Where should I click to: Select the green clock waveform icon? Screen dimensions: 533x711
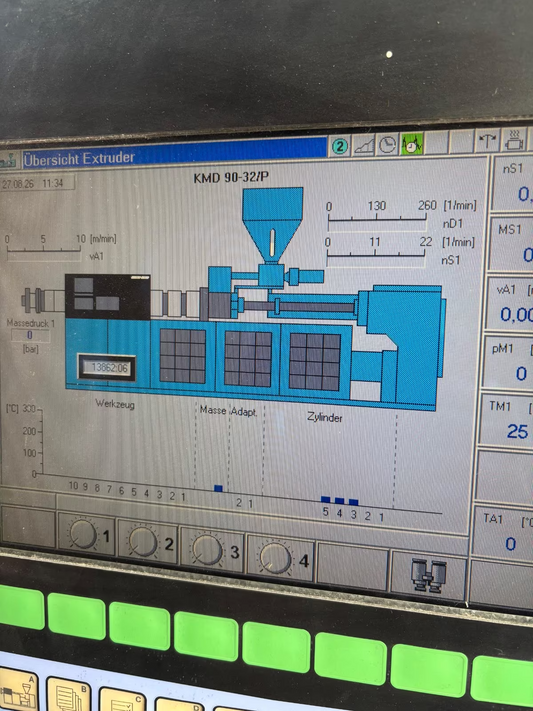click(x=412, y=144)
